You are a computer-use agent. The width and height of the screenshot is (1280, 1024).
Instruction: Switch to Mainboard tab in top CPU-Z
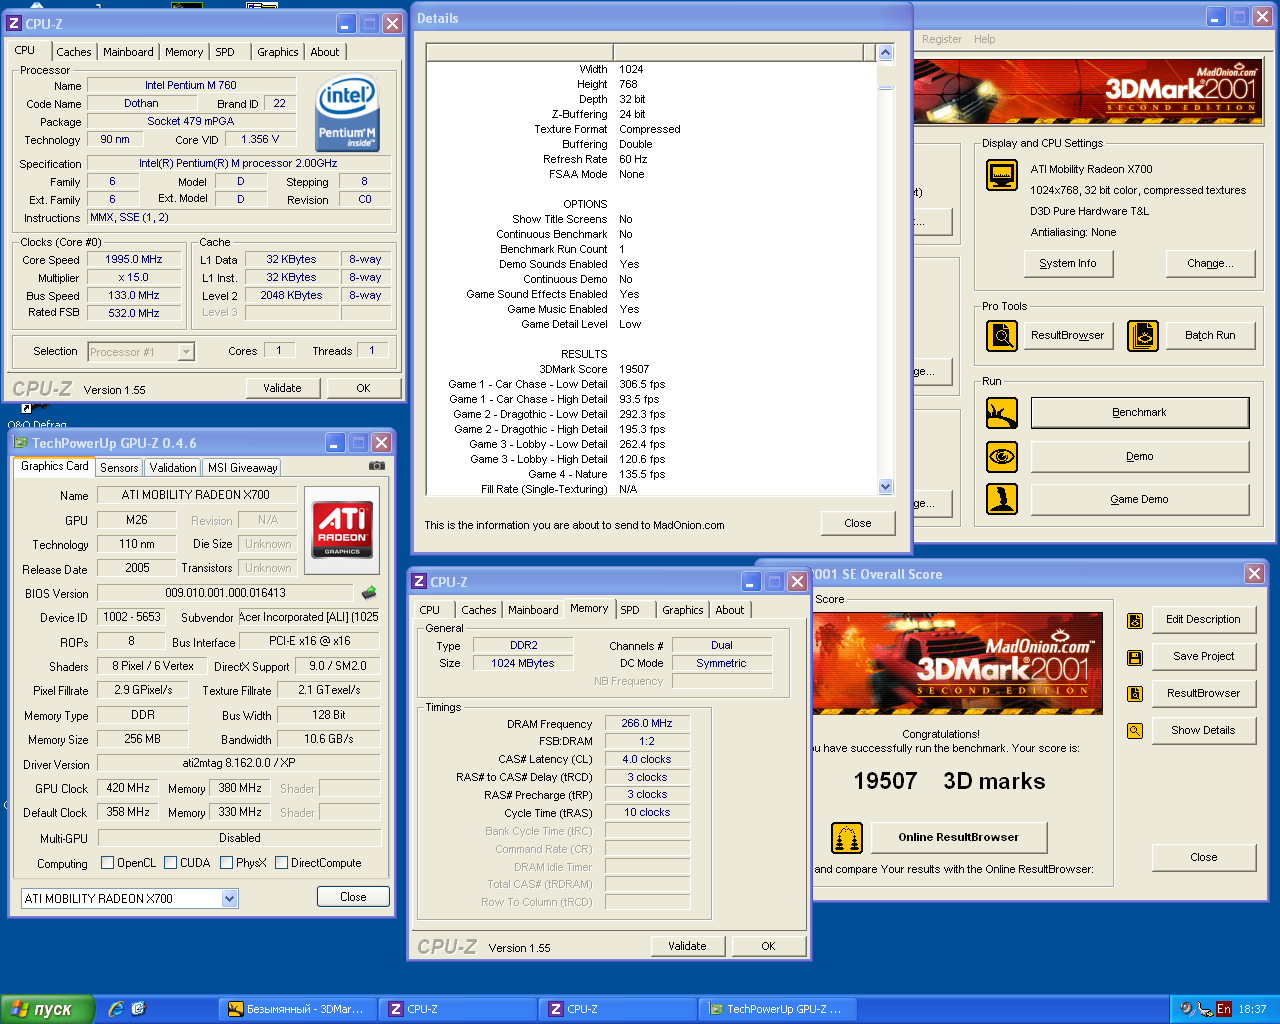[x=128, y=52]
